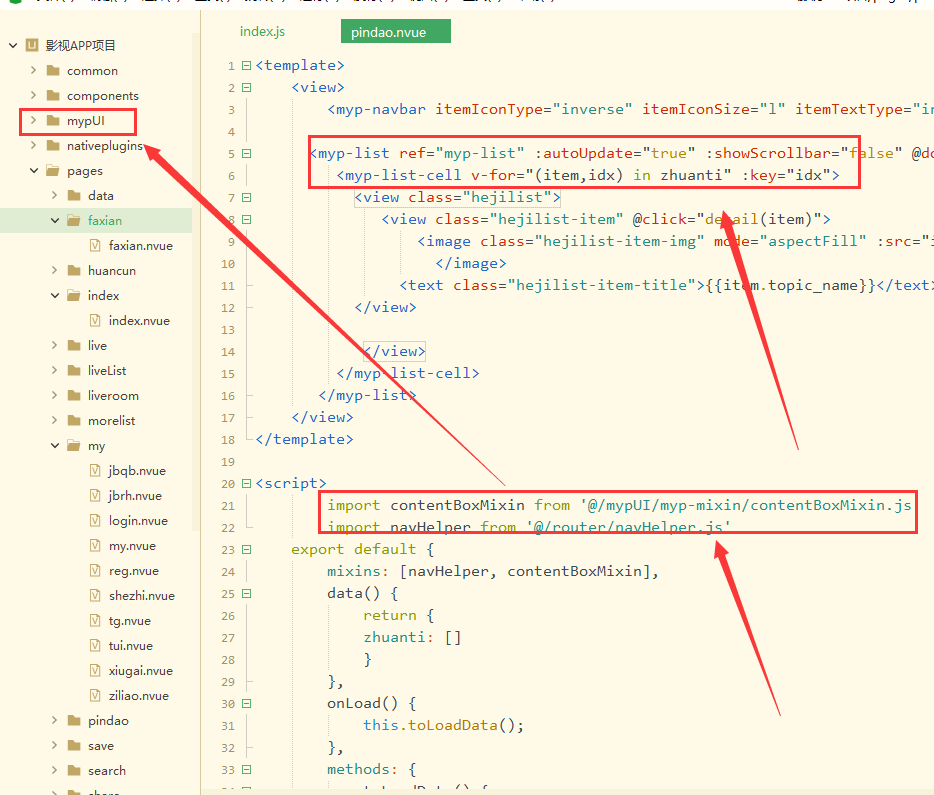Fold the methods block at line 33
The width and height of the screenshot is (934, 795).
pyautogui.click(x=247, y=770)
